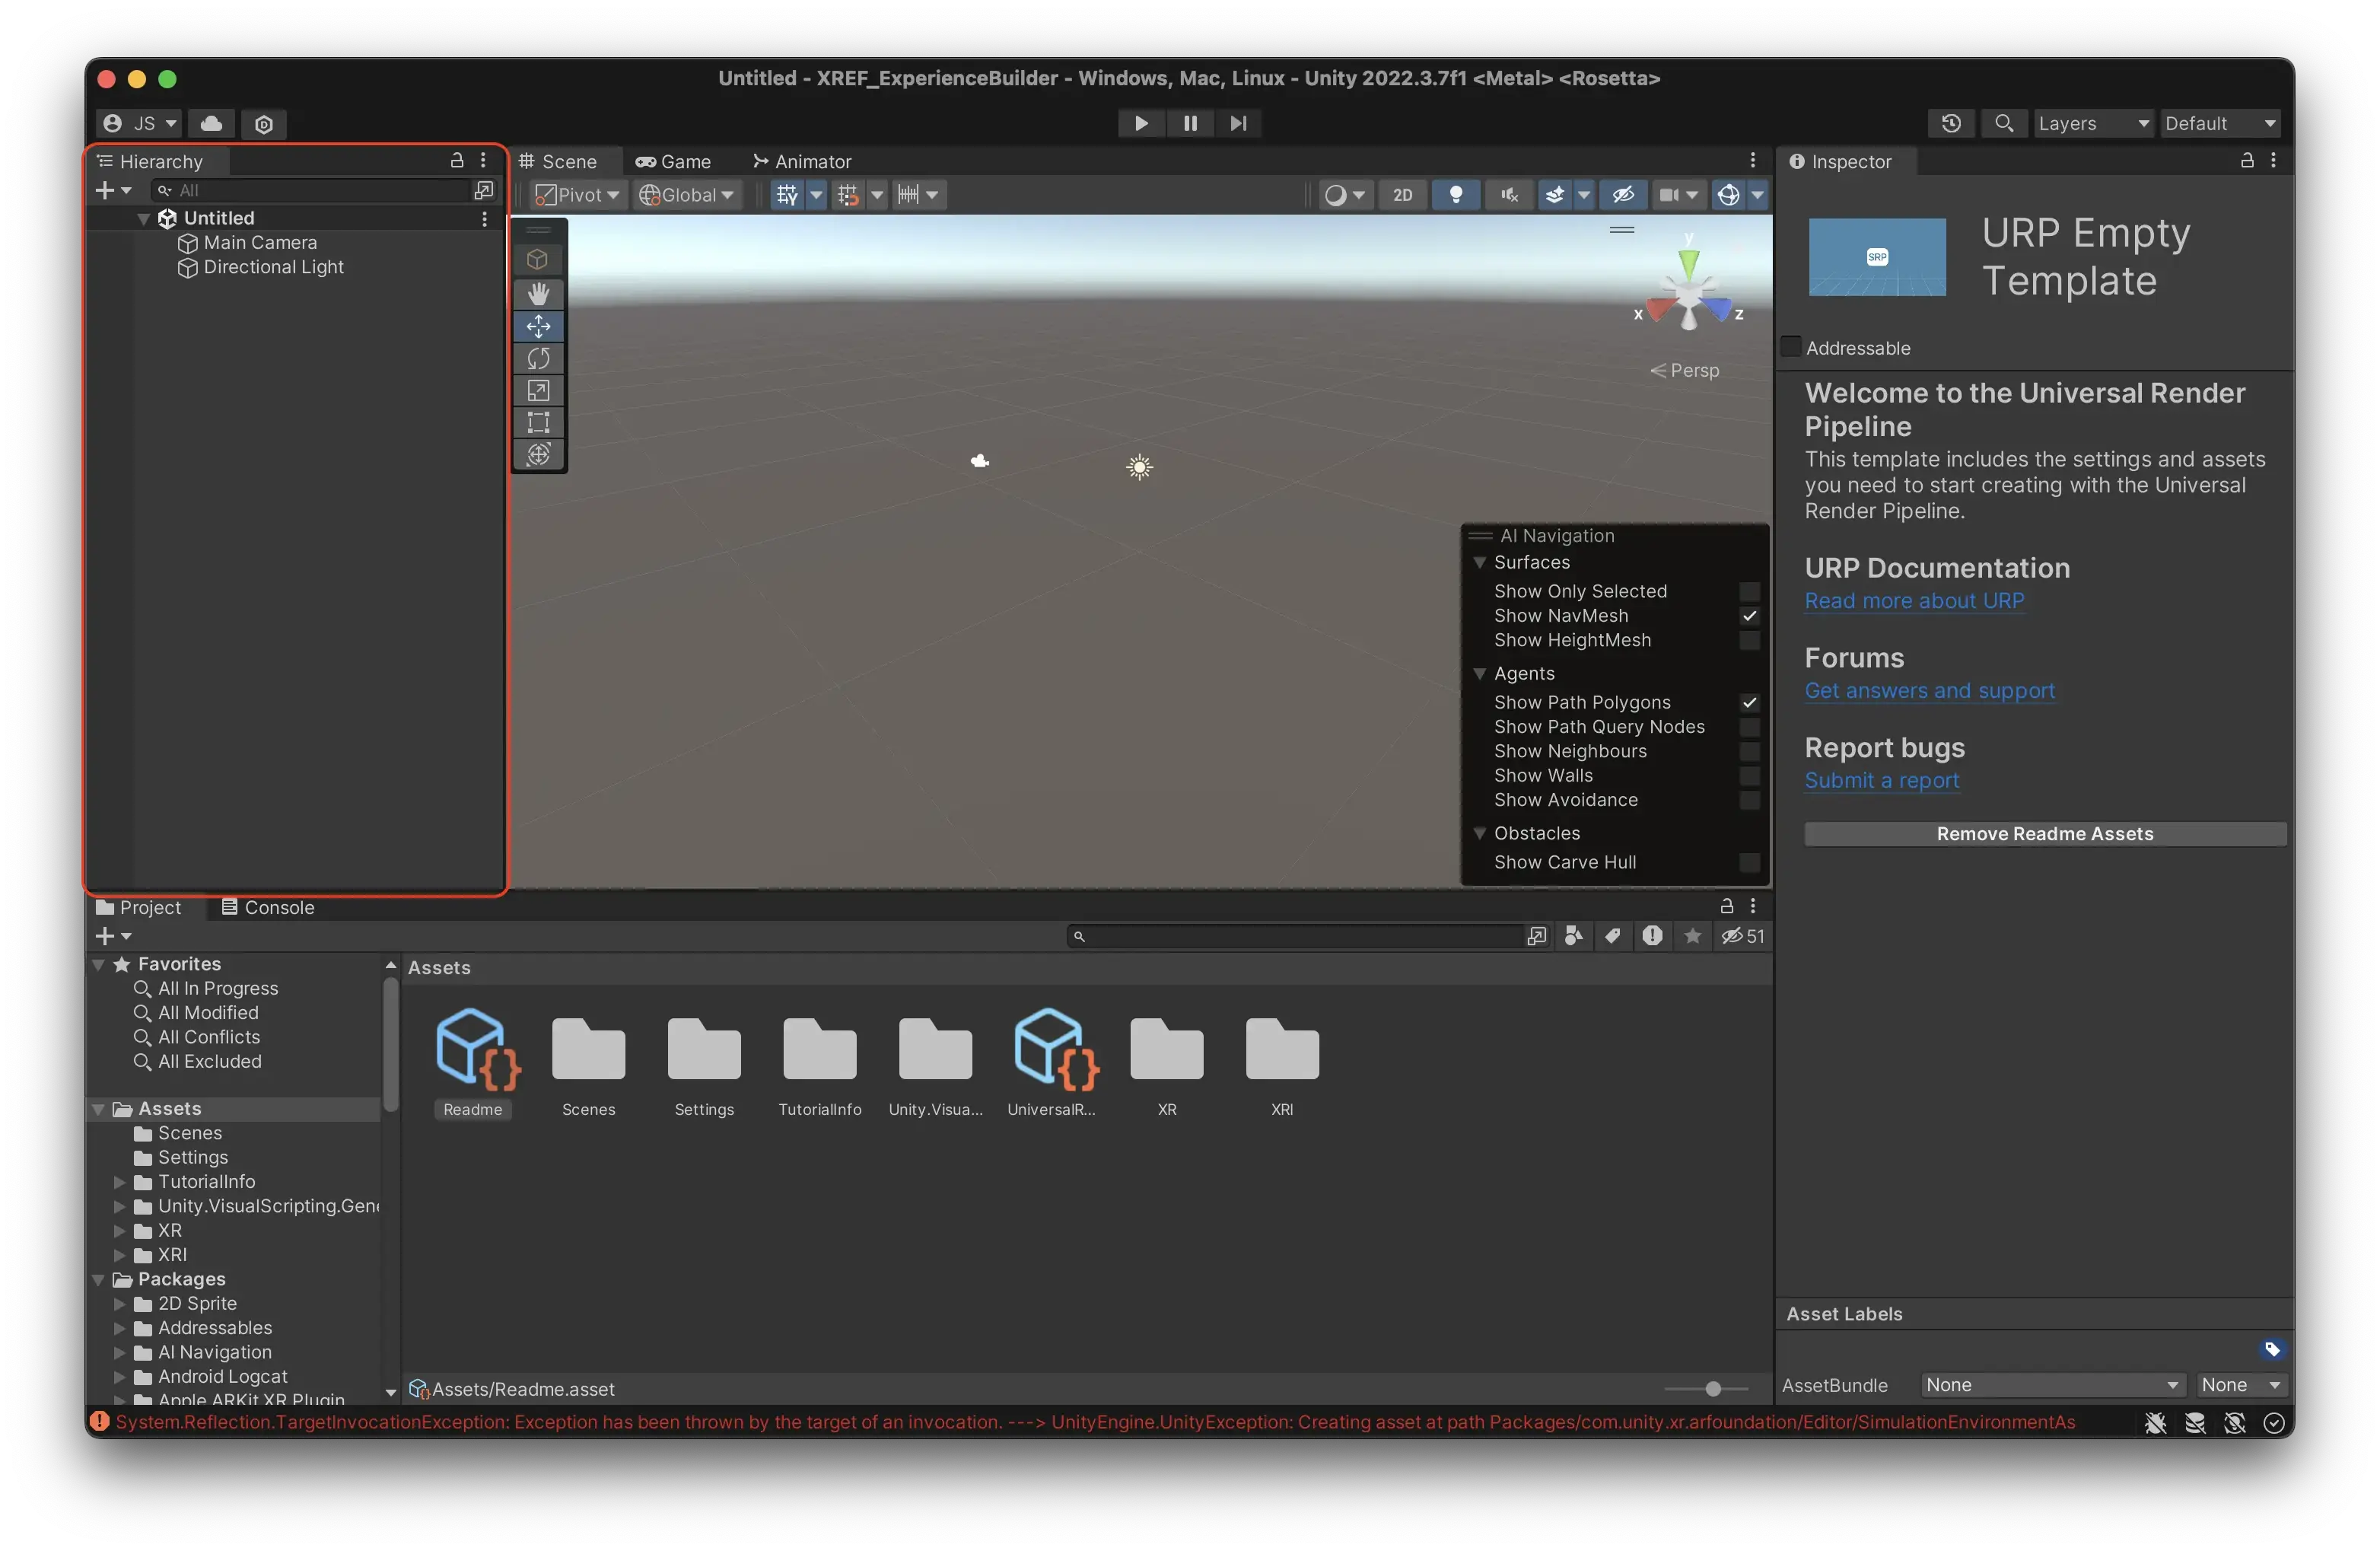The height and width of the screenshot is (1551, 2380).
Task: Open Read more about URP link
Action: (x=1914, y=601)
